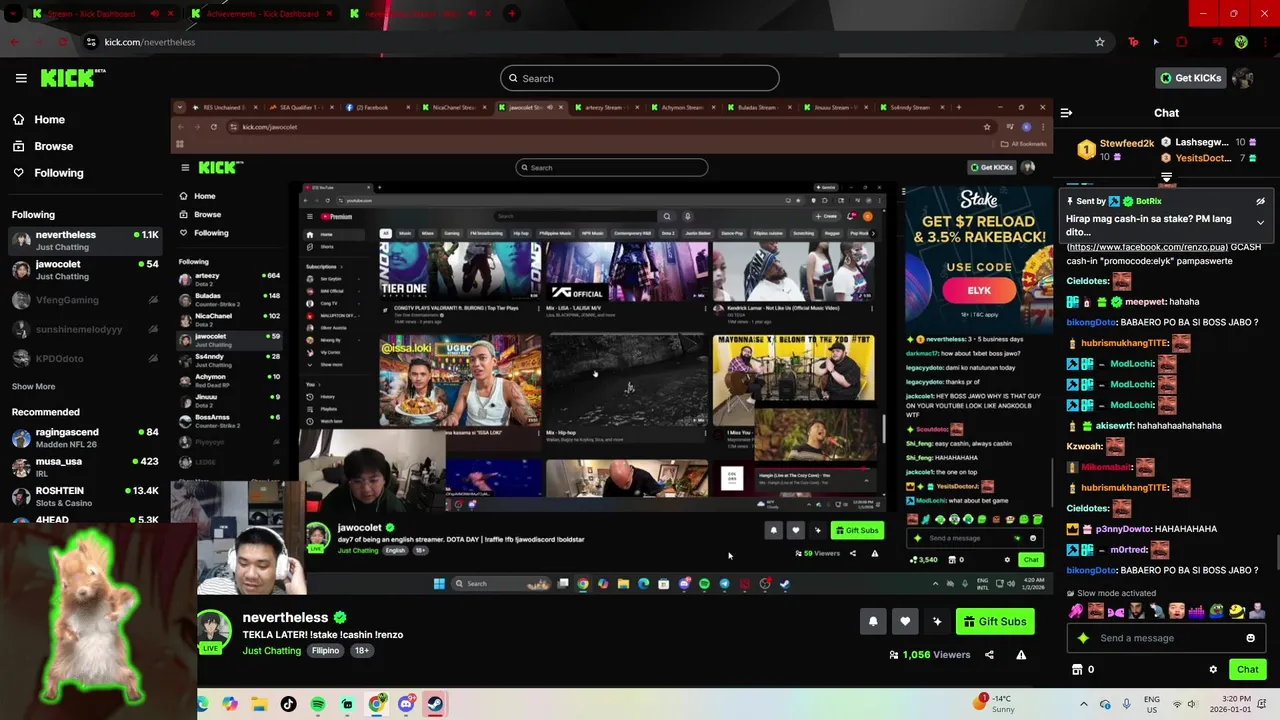Hide the pinned BotRix message
Image resolution: width=1280 pixels, height=720 pixels.
pyautogui.click(x=1260, y=201)
